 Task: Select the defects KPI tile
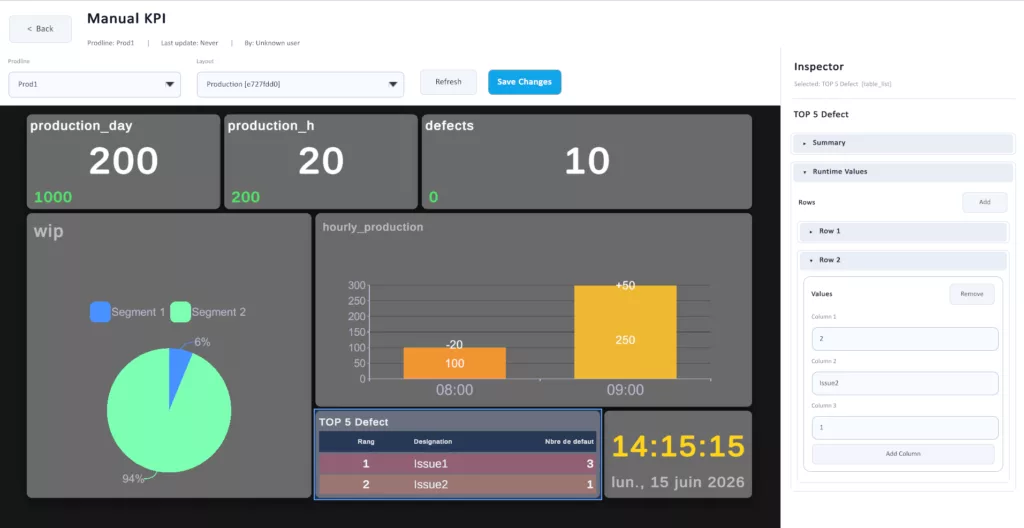coord(586,162)
